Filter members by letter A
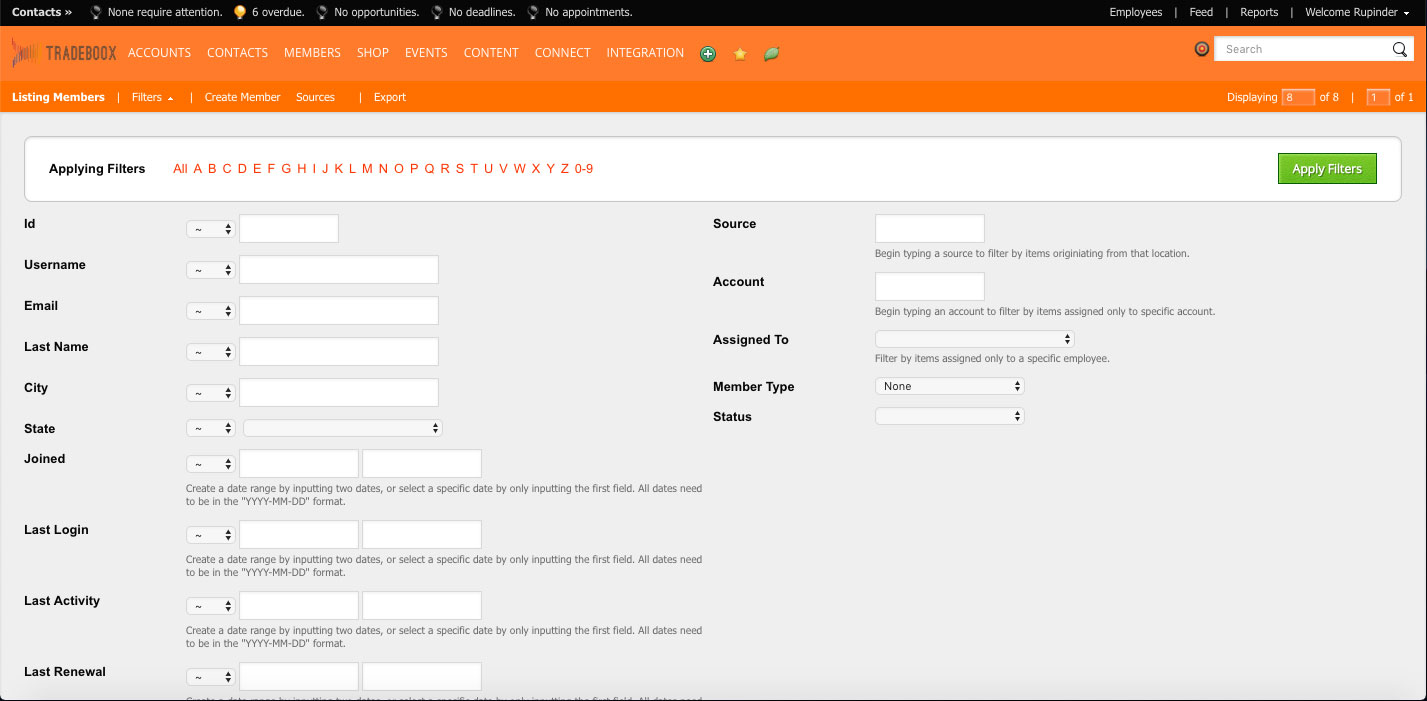The image size is (1427, 701). click(198, 169)
